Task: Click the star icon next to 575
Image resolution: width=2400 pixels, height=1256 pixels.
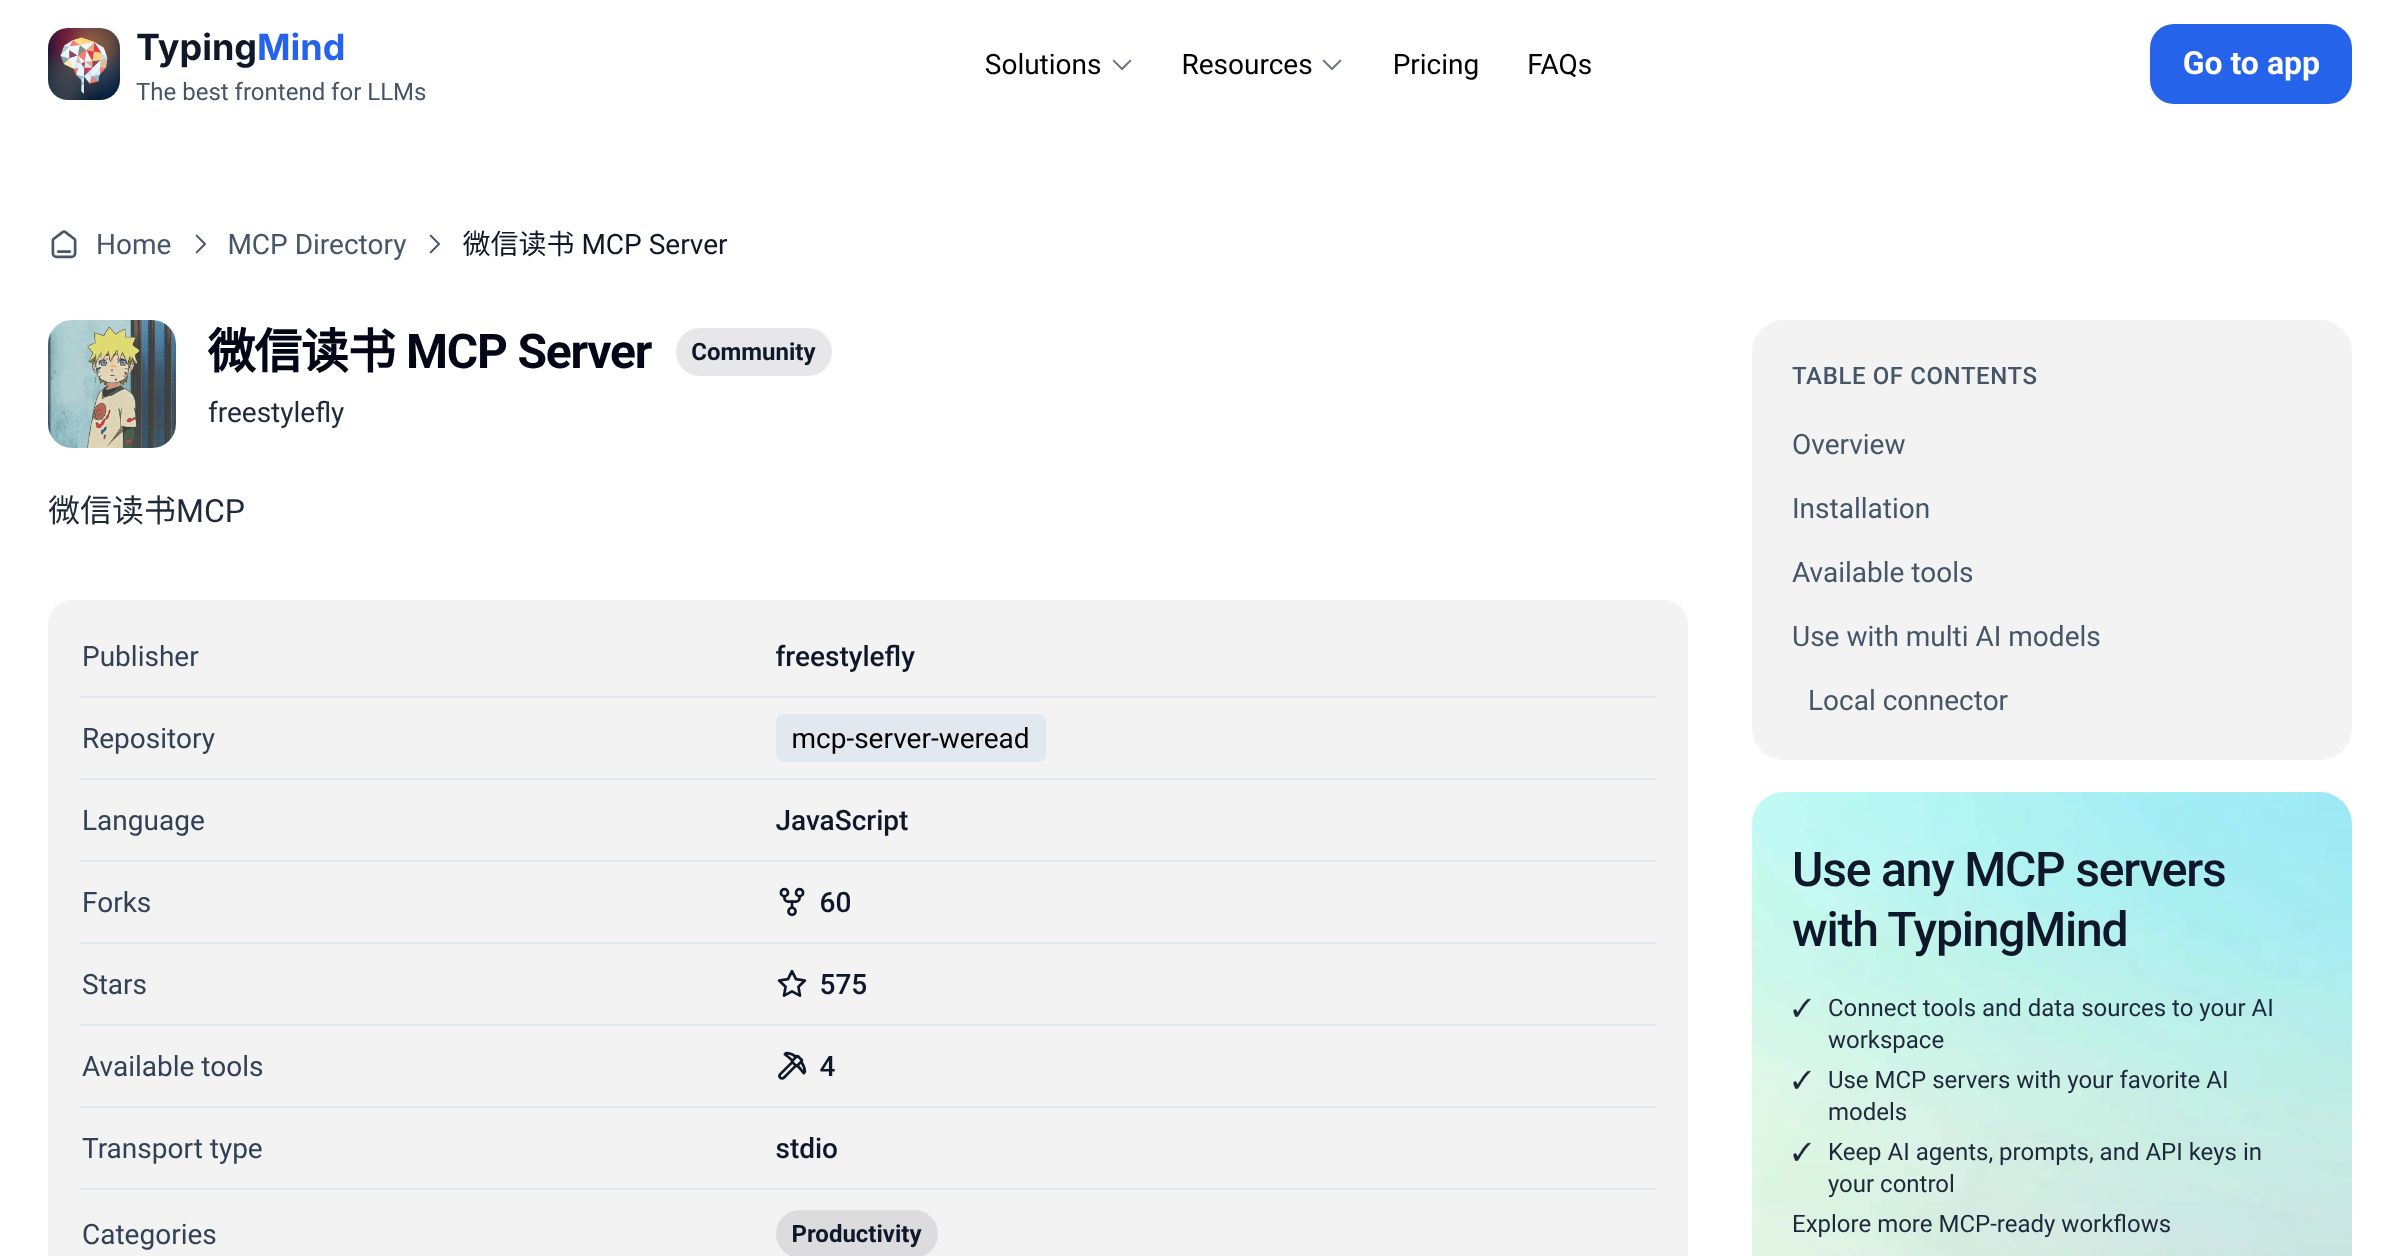Action: [791, 984]
